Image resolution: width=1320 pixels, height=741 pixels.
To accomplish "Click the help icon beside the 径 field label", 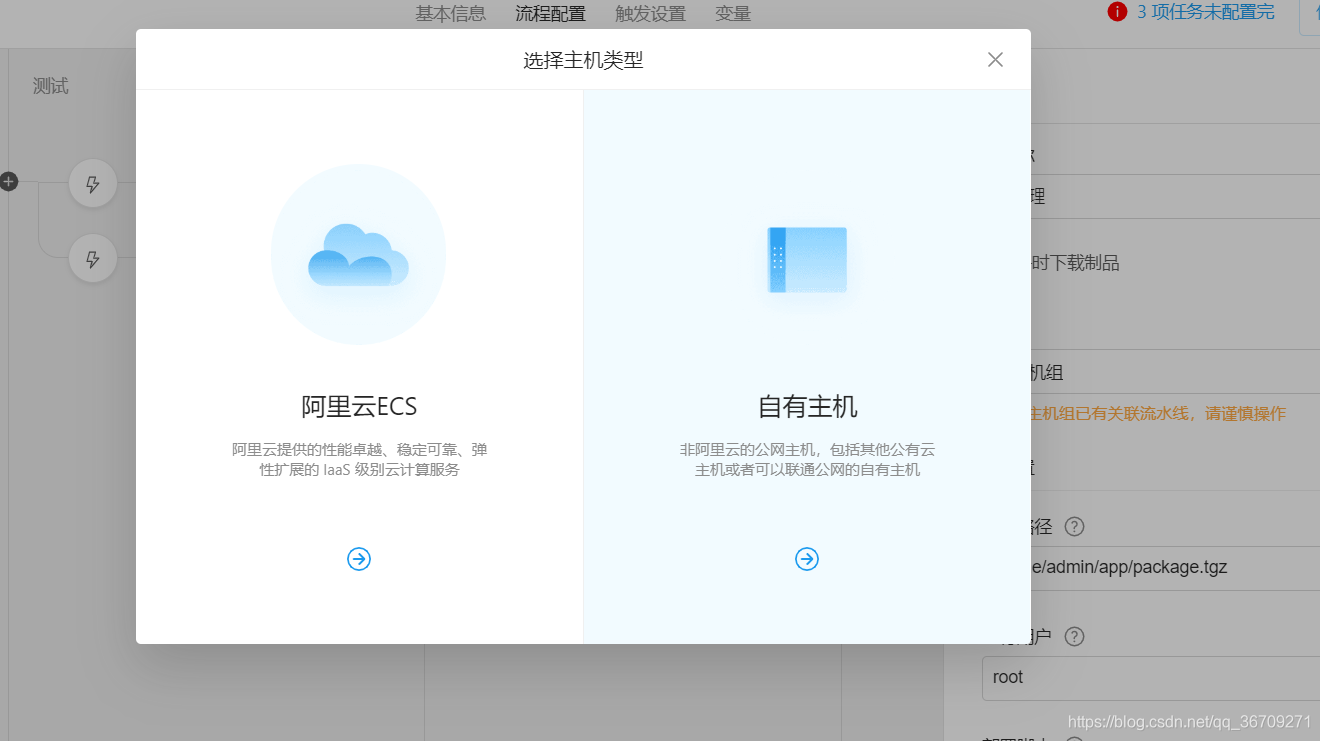I will (1074, 527).
